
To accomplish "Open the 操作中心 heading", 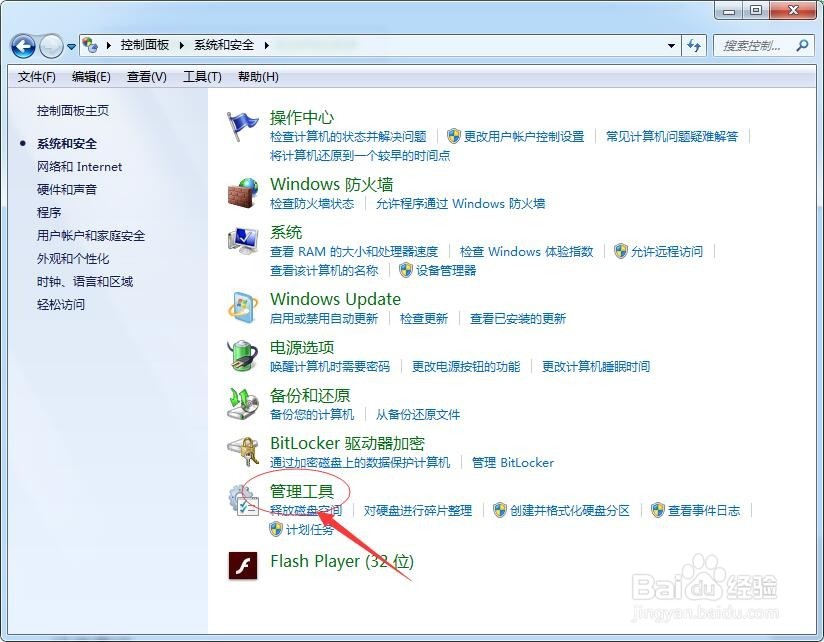I will point(302,117).
